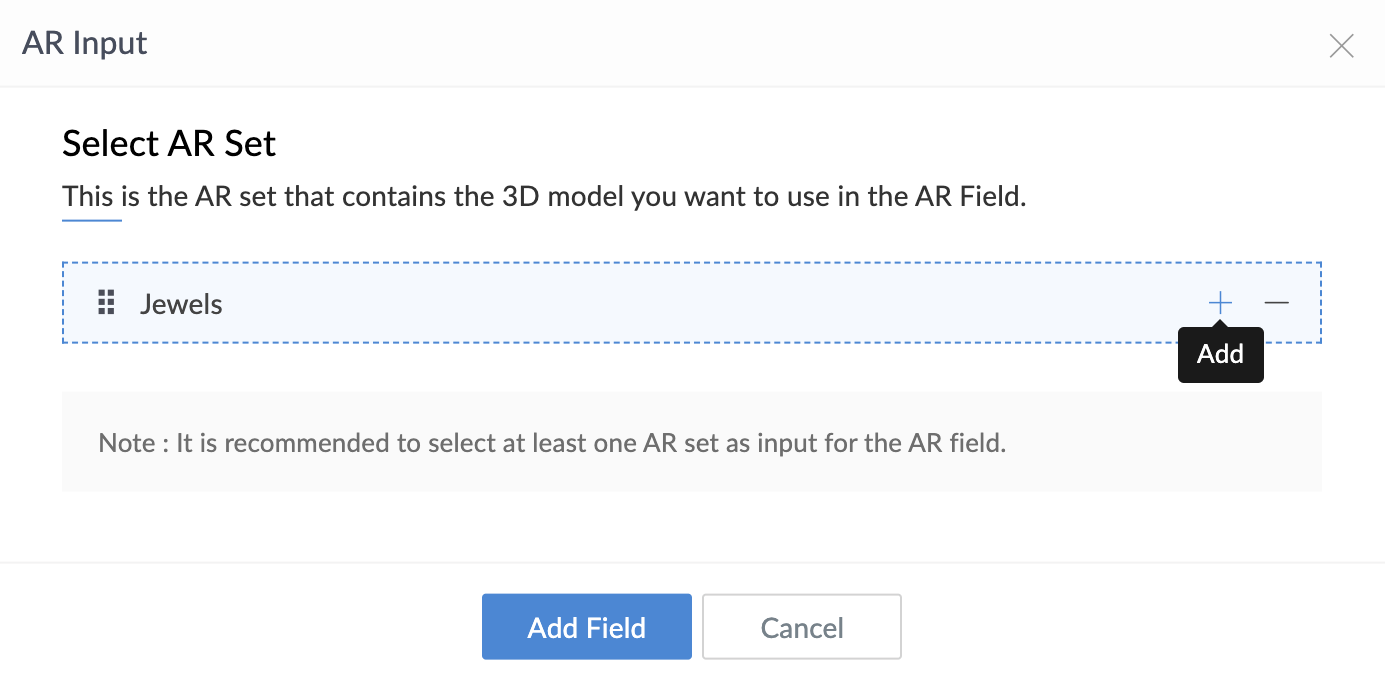This screenshot has width=1385, height=683.
Task: Click the recommendation note text
Action: [552, 442]
